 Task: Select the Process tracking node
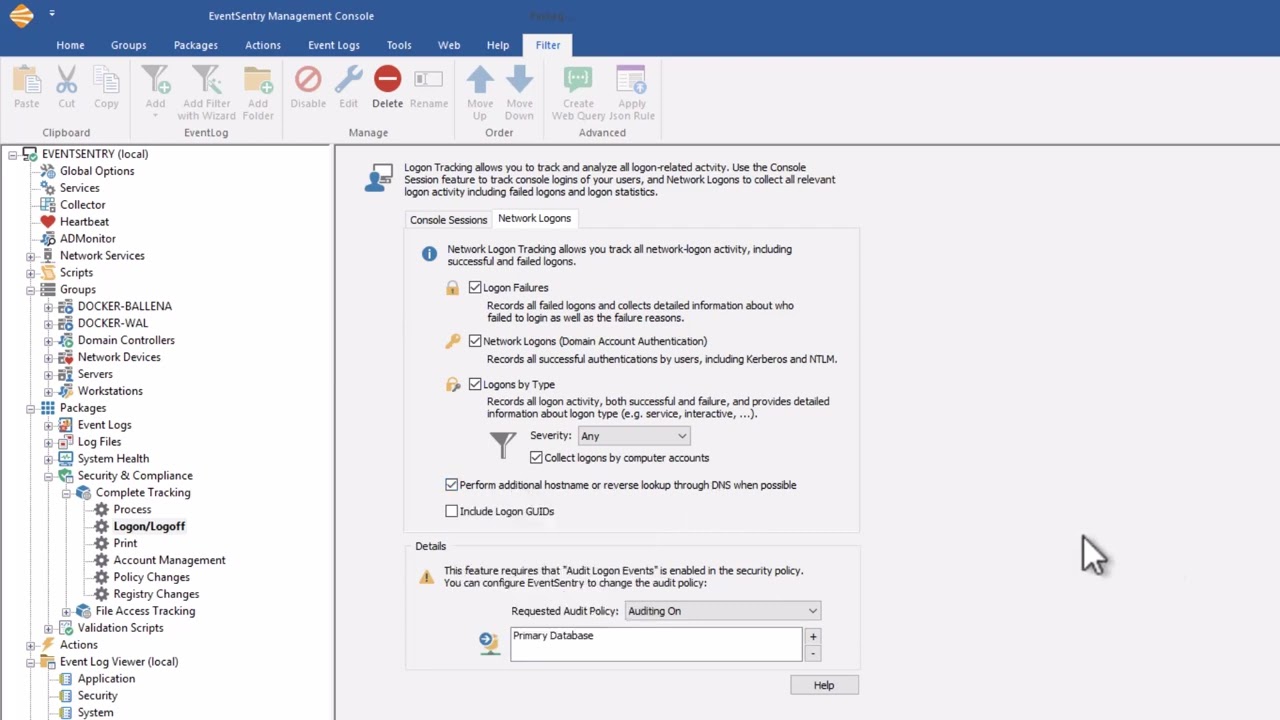pos(132,510)
